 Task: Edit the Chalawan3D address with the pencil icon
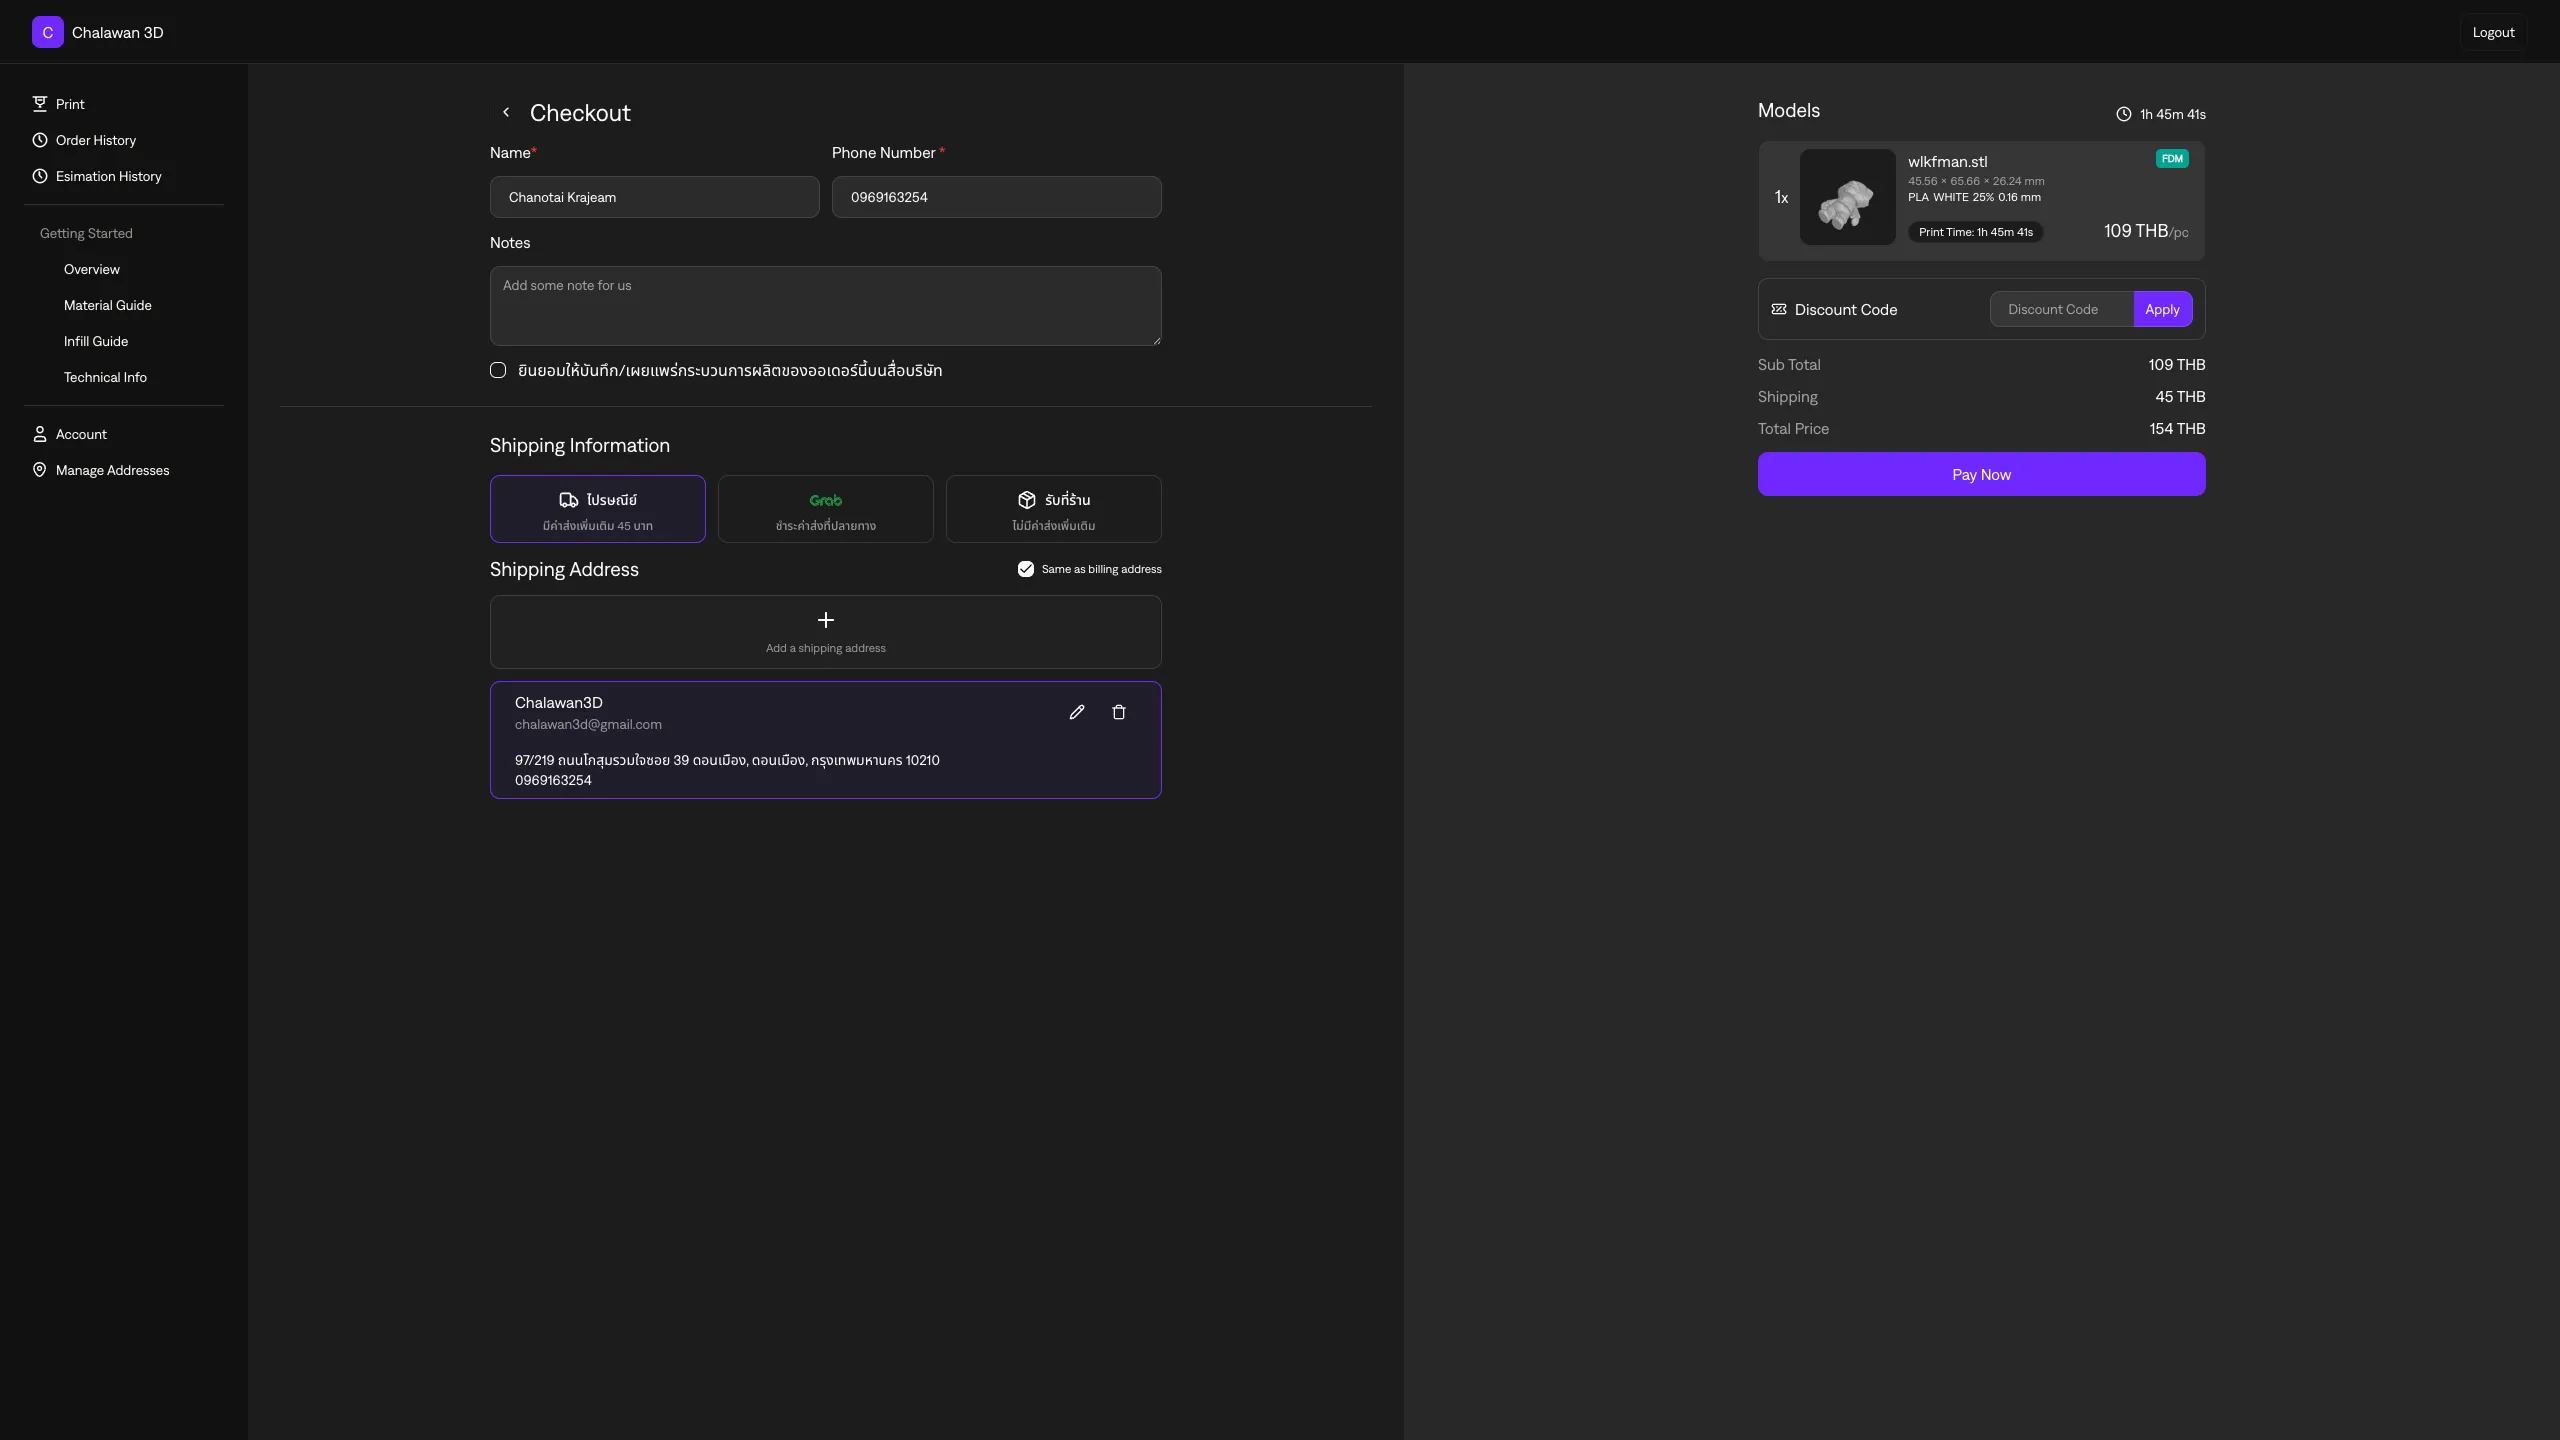click(x=1076, y=712)
